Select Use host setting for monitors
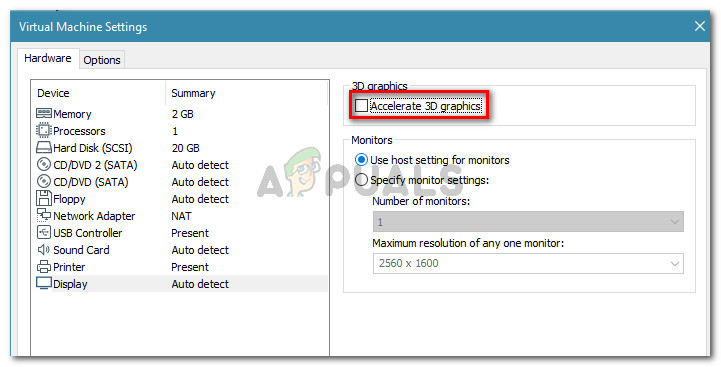 pyautogui.click(x=361, y=160)
